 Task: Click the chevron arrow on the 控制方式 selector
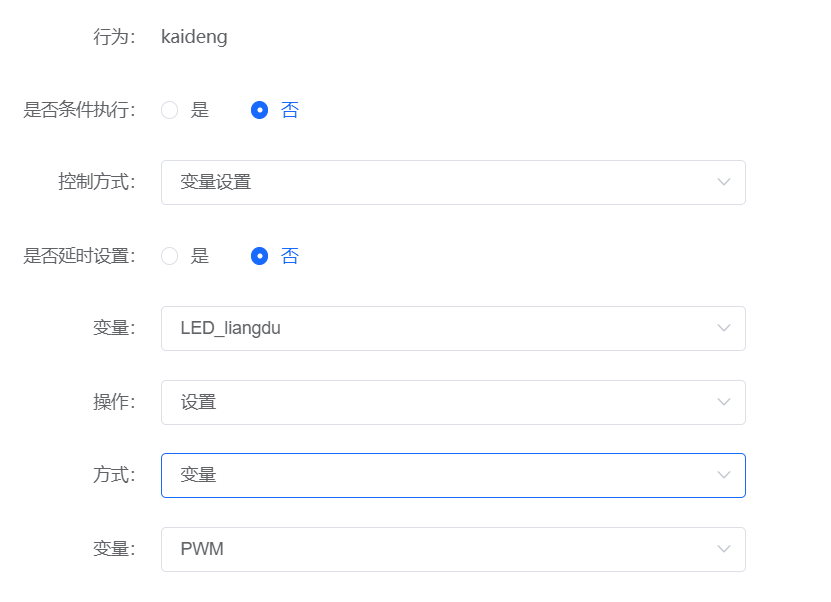coord(723,182)
